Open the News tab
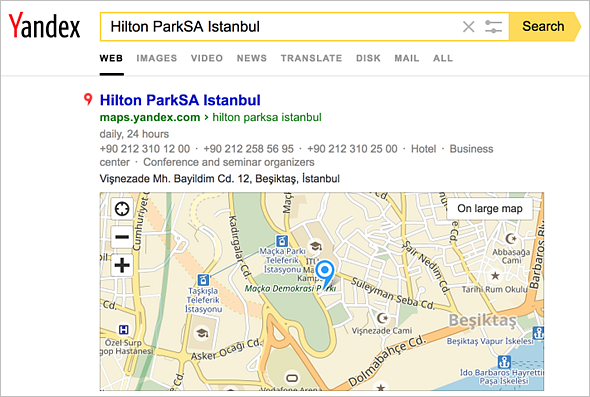Image resolution: width=590 pixels, height=397 pixels. (252, 58)
